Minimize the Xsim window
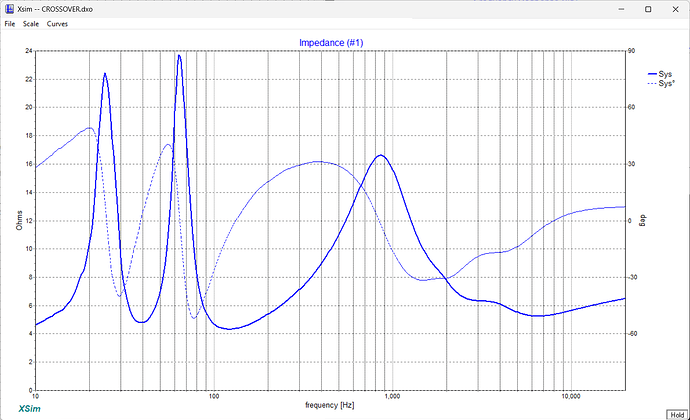This screenshot has height=420, width=690. click(621, 9)
